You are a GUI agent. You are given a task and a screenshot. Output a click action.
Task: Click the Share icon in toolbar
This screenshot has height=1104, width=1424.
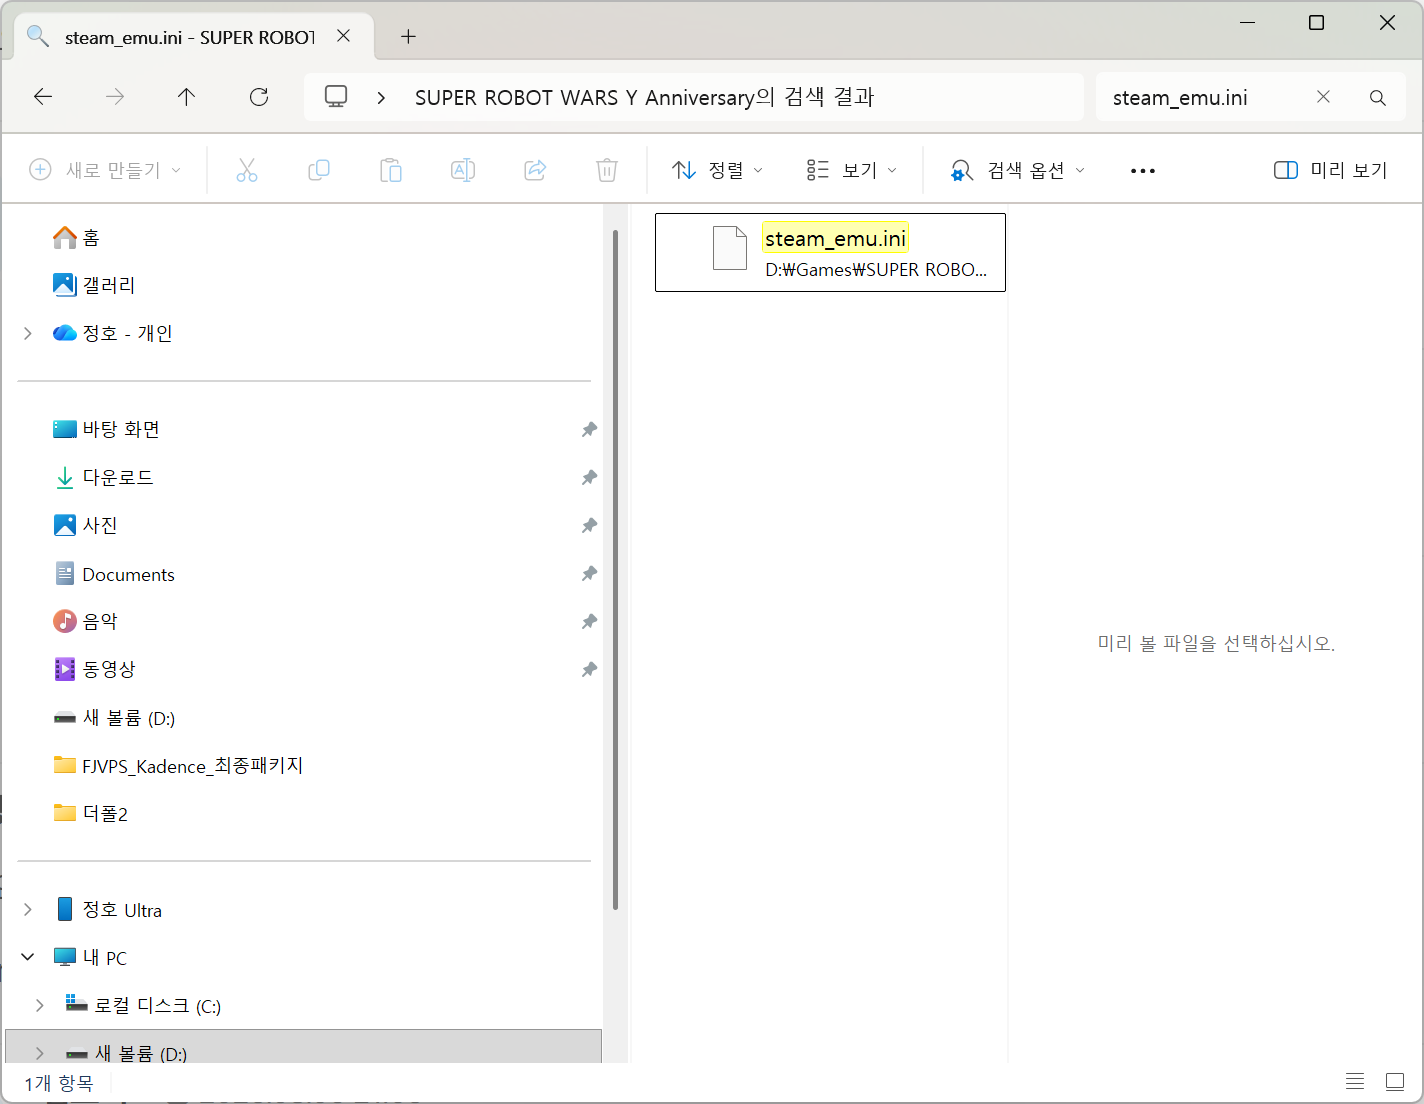click(535, 170)
